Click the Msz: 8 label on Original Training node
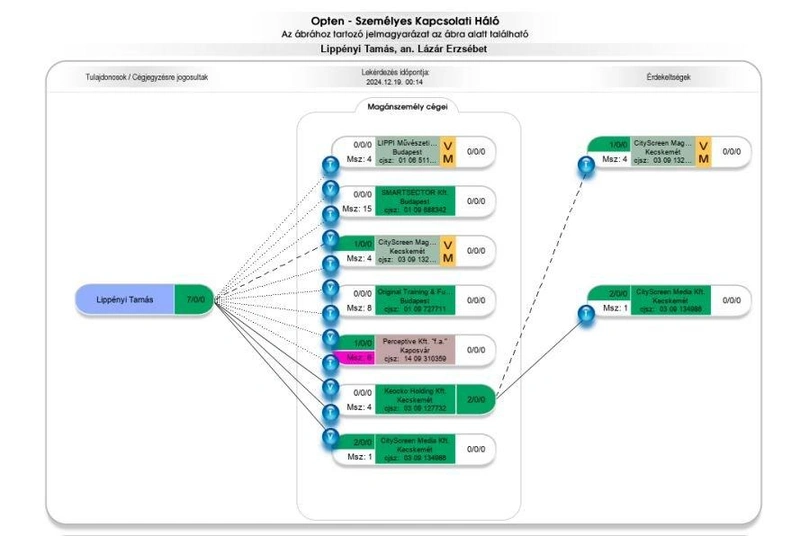 click(x=359, y=308)
